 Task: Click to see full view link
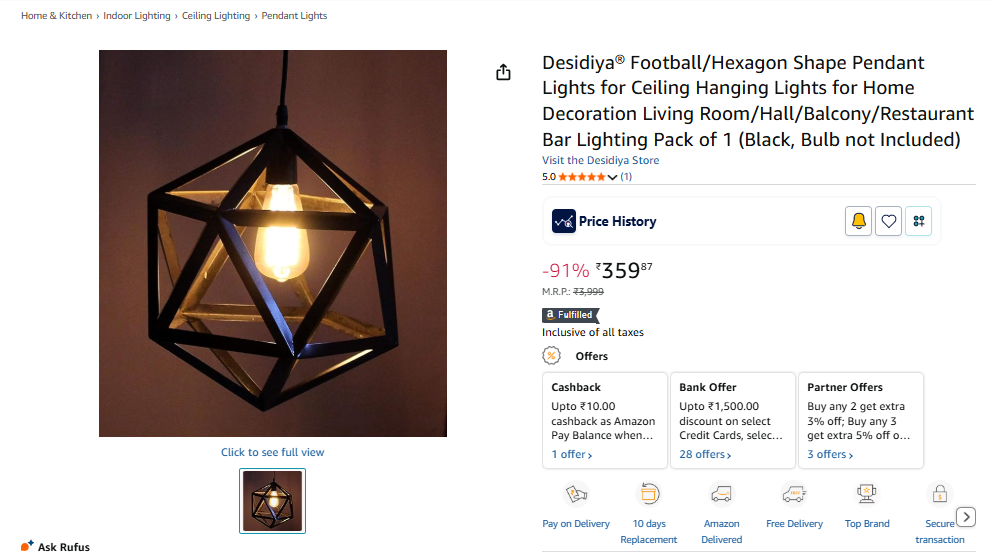coord(272,452)
